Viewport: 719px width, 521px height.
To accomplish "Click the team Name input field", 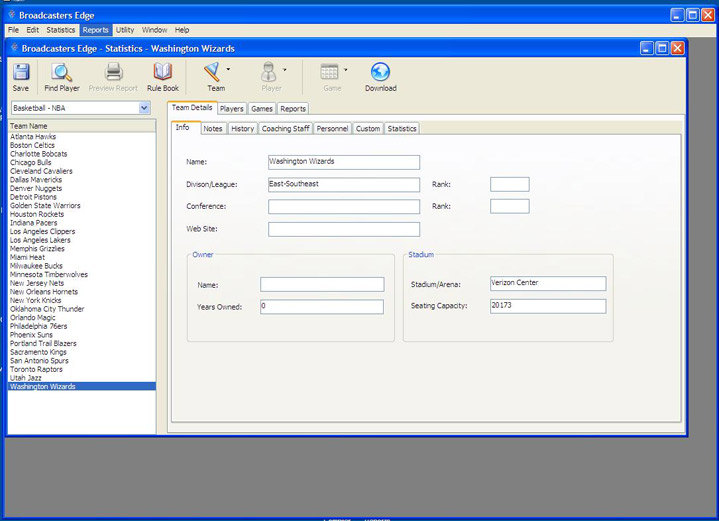I will [344, 162].
